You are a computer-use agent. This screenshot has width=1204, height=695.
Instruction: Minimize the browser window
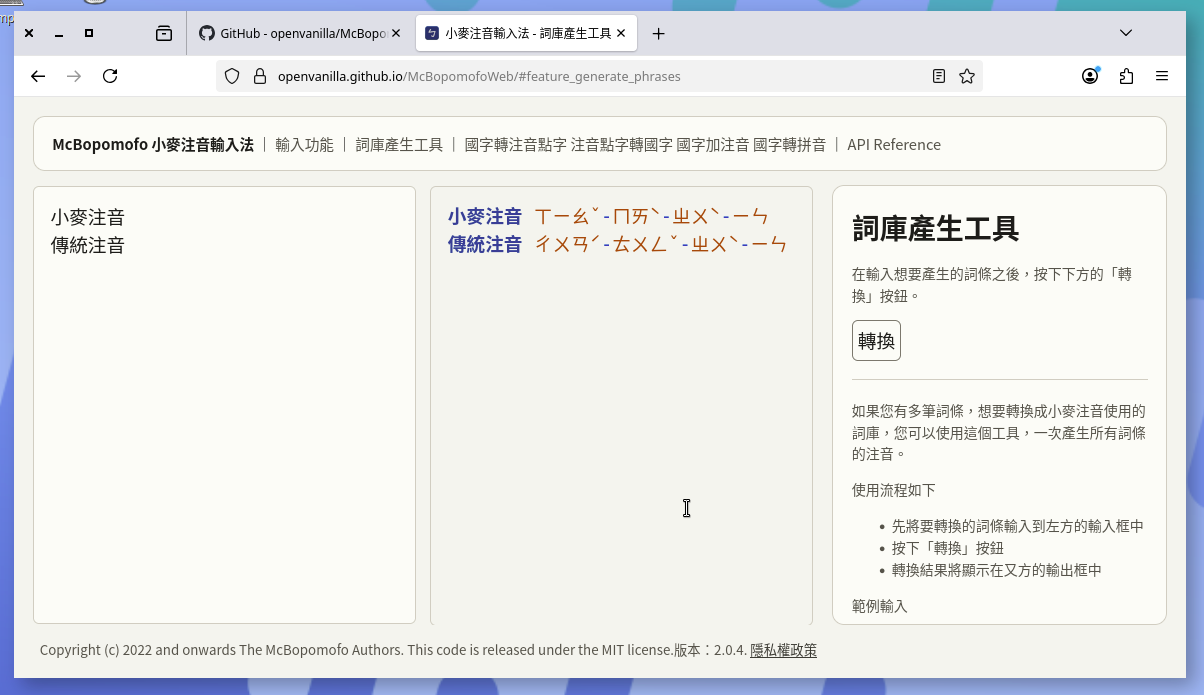point(59,33)
